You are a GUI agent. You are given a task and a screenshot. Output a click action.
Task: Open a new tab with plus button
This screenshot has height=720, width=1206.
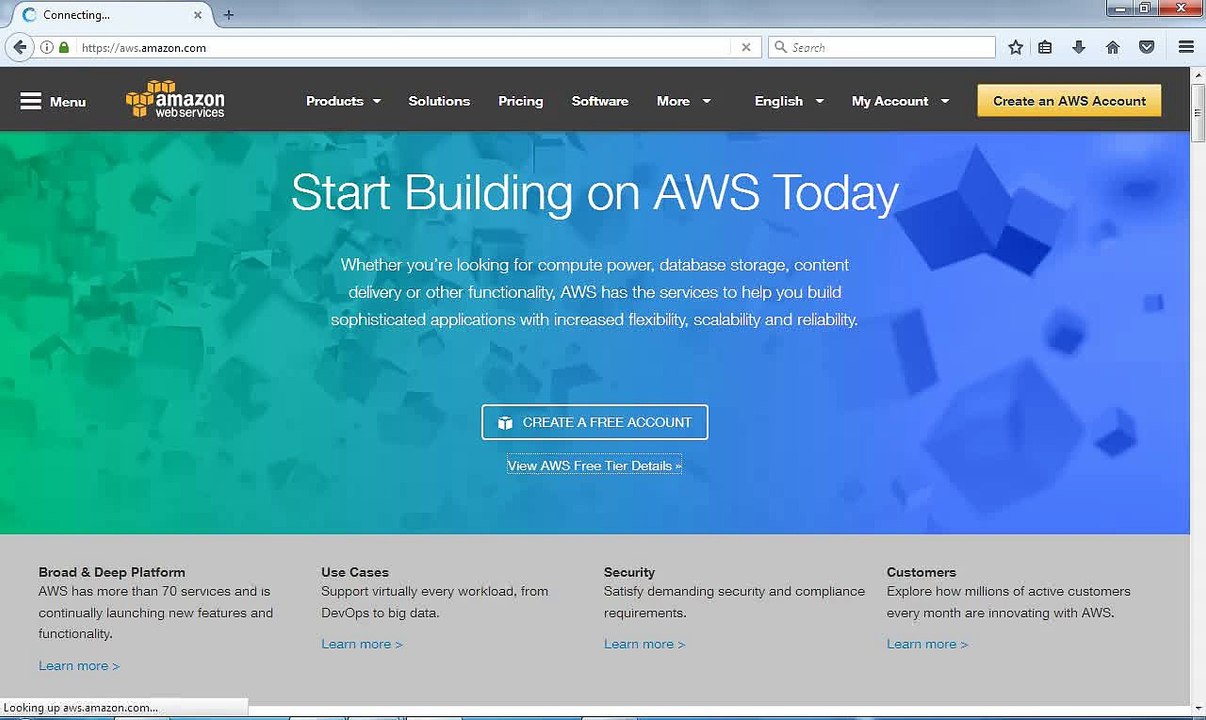tap(228, 15)
